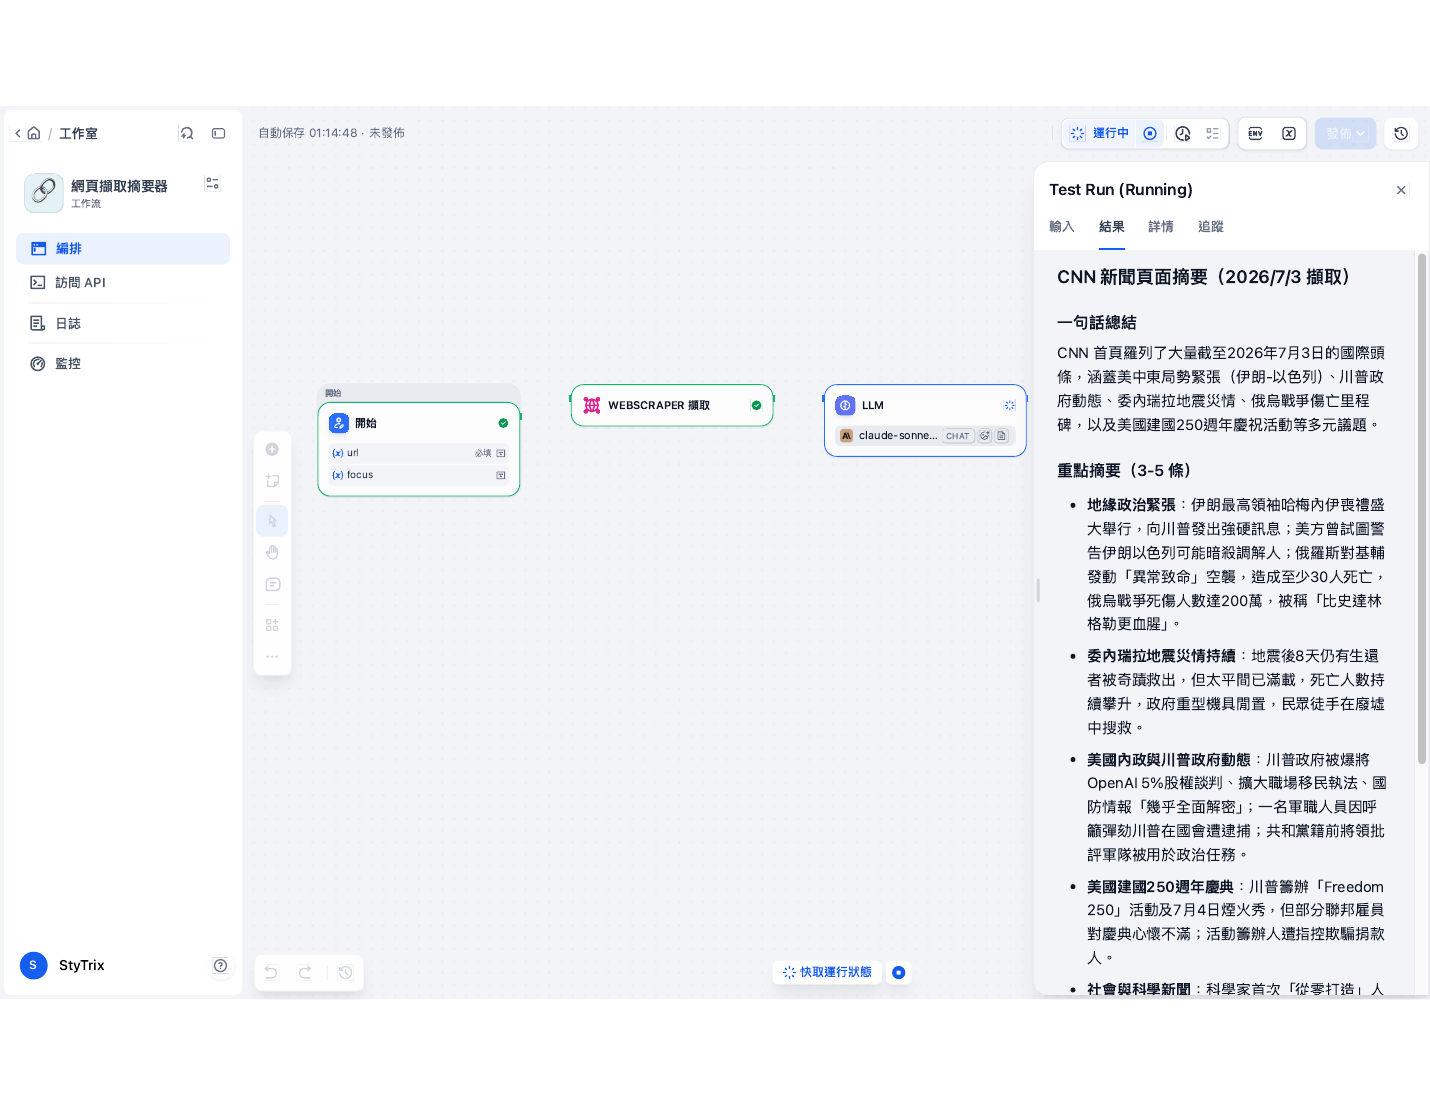This screenshot has height=1105, width=1430.
Task: Open the canvas toolbar more options ellipsis
Action: (x=272, y=657)
